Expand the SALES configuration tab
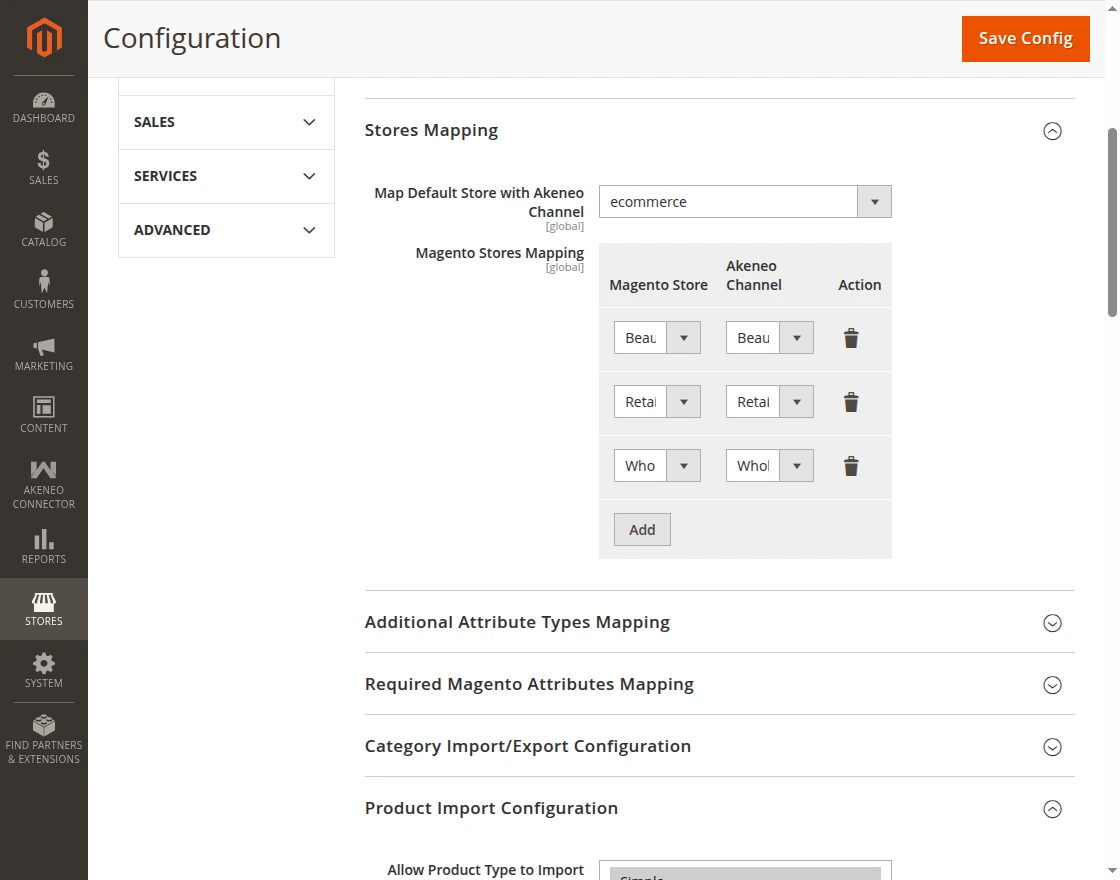The width and height of the screenshot is (1120, 880). click(226, 122)
